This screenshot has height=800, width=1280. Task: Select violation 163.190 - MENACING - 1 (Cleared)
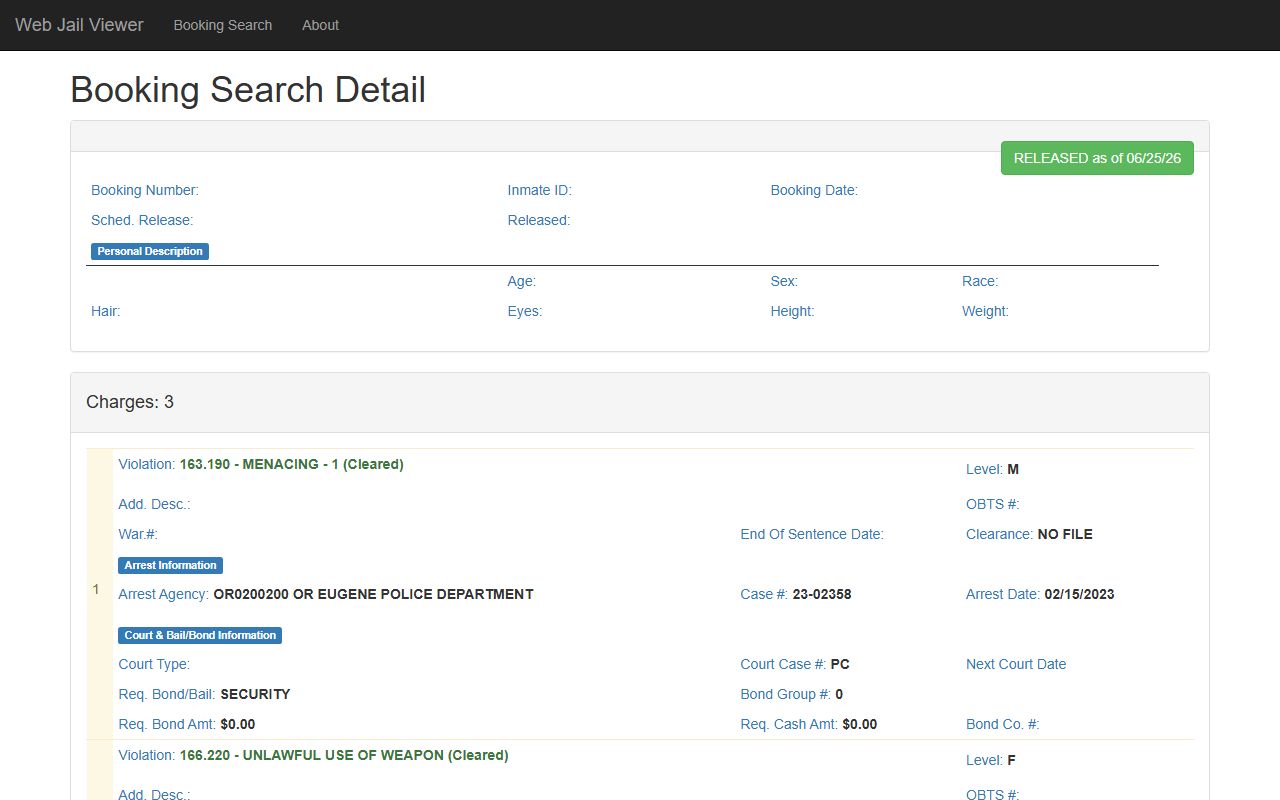(x=292, y=464)
